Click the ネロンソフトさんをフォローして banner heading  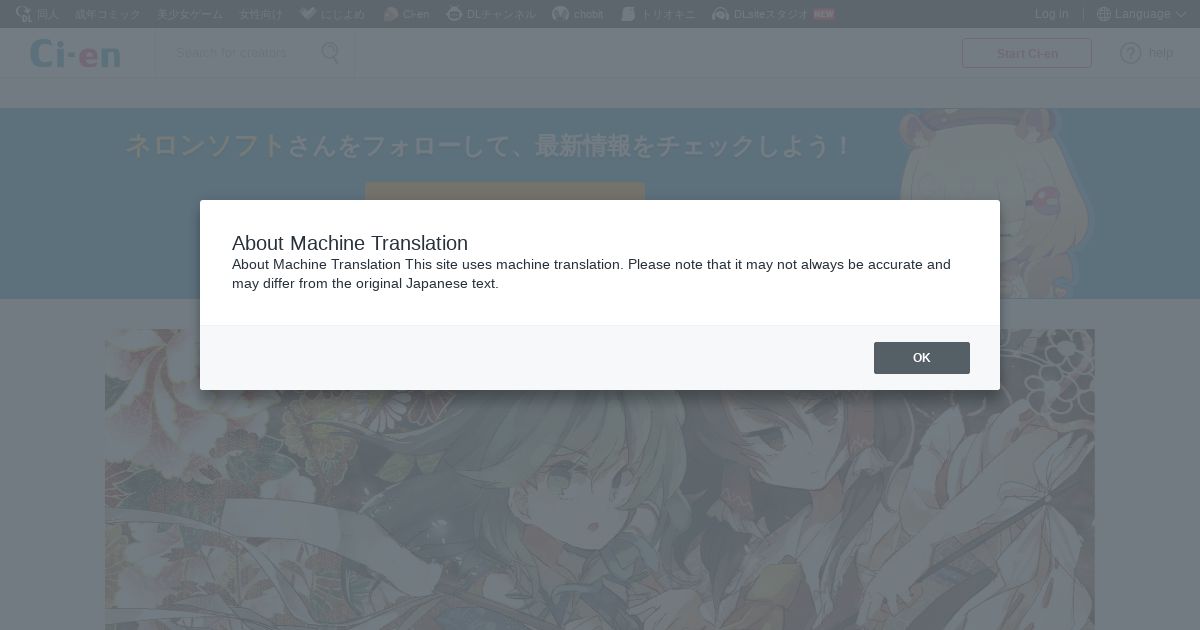point(488,146)
